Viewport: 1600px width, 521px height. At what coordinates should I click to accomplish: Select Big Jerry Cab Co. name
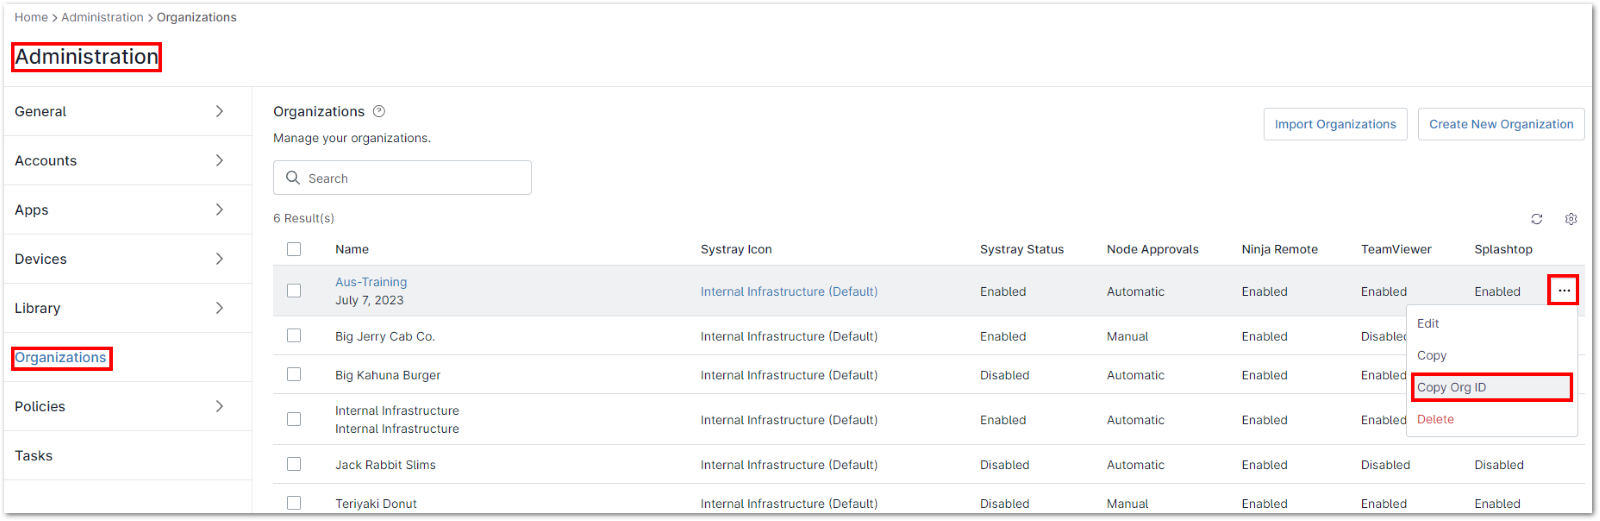[385, 337]
